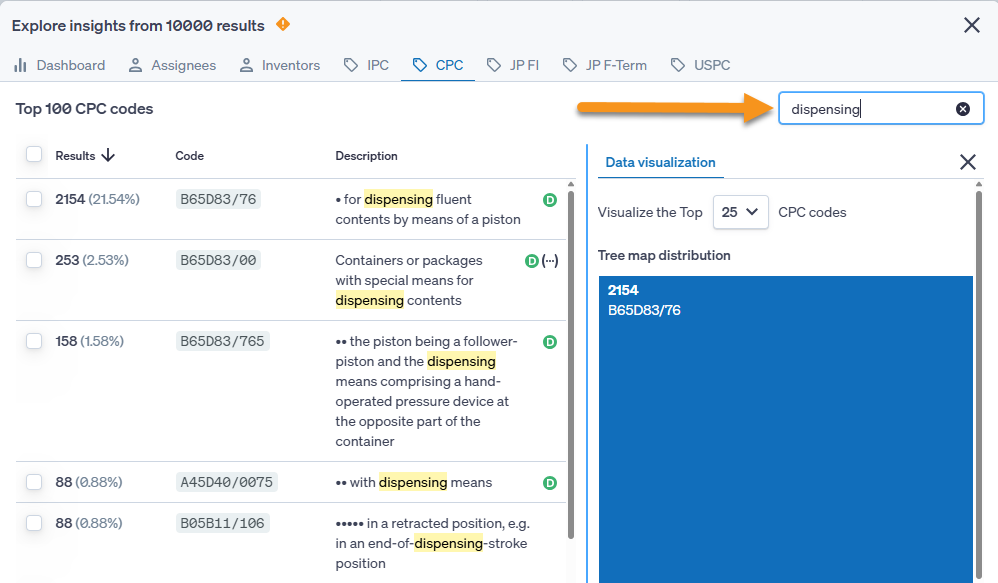Click the CPC list vertical scrollbar
Screen dimensions: 998x583
[x=571, y=360]
